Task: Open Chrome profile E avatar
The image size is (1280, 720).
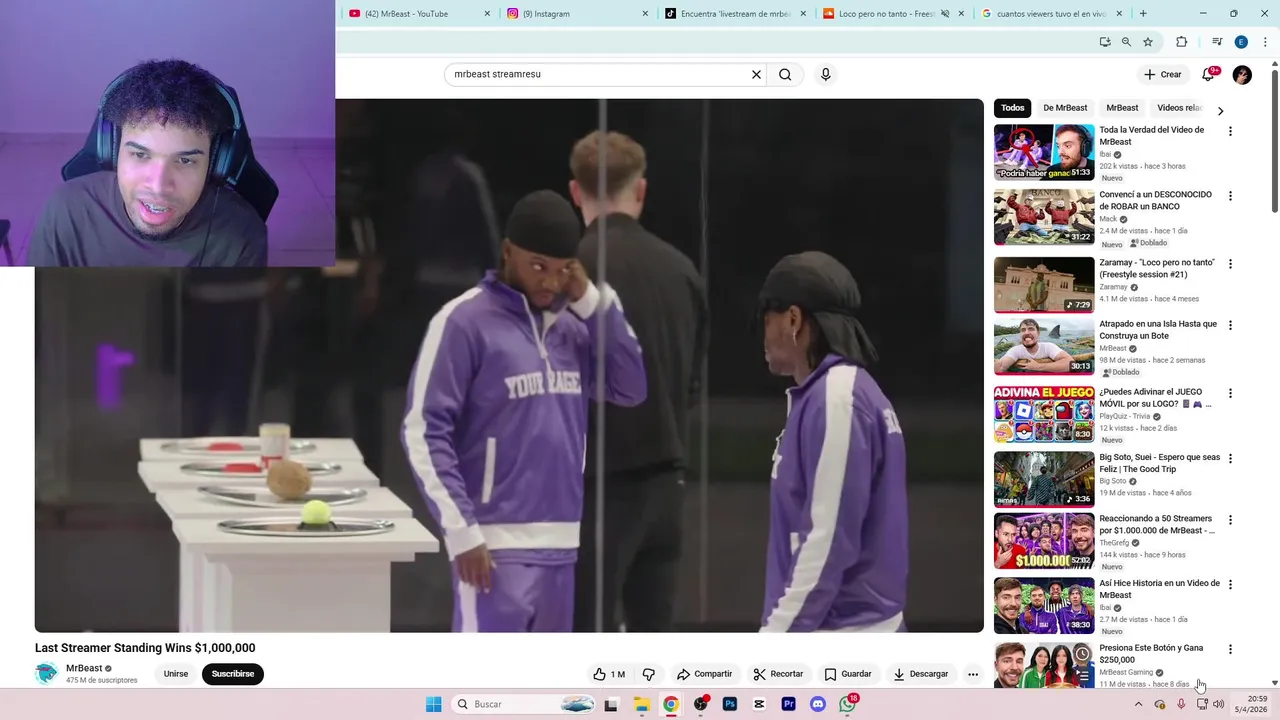Action: [1241, 42]
